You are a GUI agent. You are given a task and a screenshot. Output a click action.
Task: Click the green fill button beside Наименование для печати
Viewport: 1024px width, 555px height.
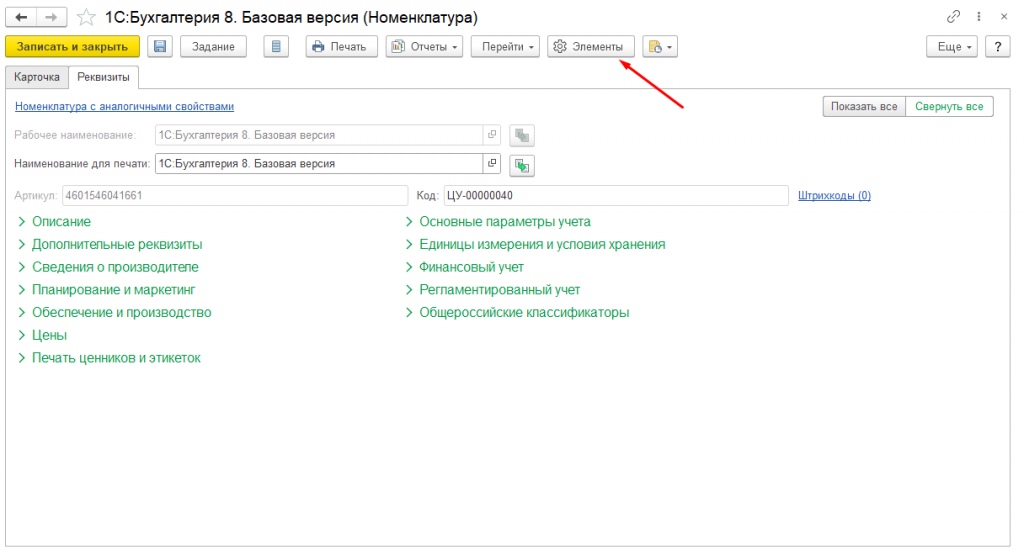(x=522, y=165)
